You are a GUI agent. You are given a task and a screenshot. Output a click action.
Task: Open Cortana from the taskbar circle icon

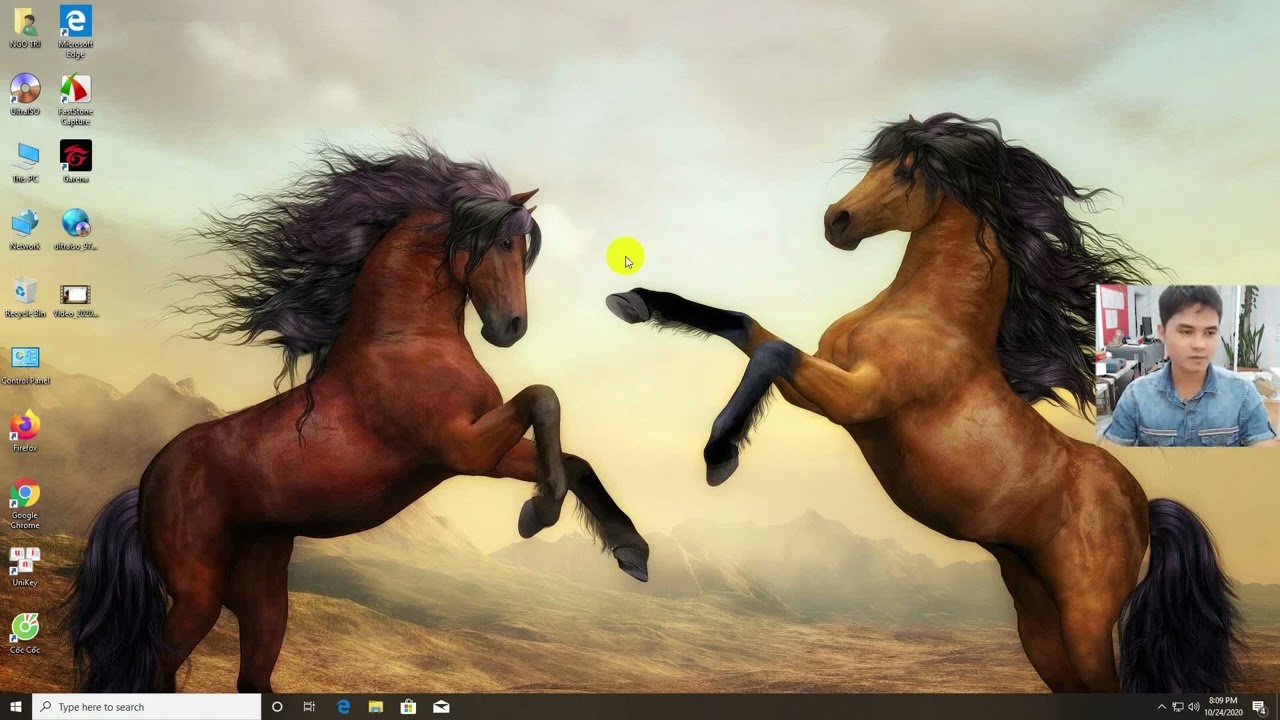coord(277,707)
